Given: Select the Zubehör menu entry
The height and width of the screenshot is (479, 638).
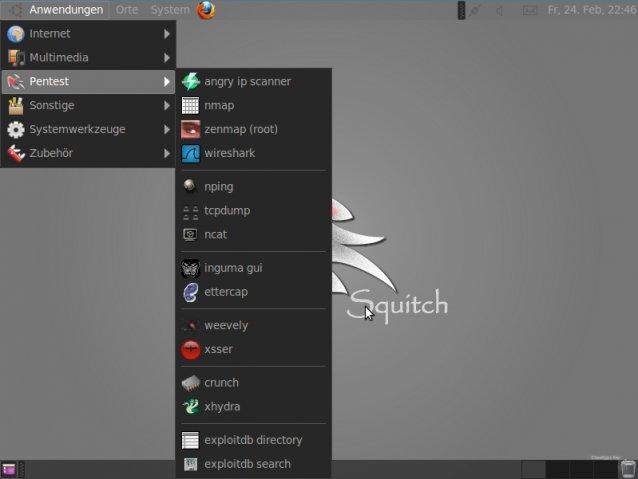Looking at the screenshot, I should pyautogui.click(x=88, y=154).
